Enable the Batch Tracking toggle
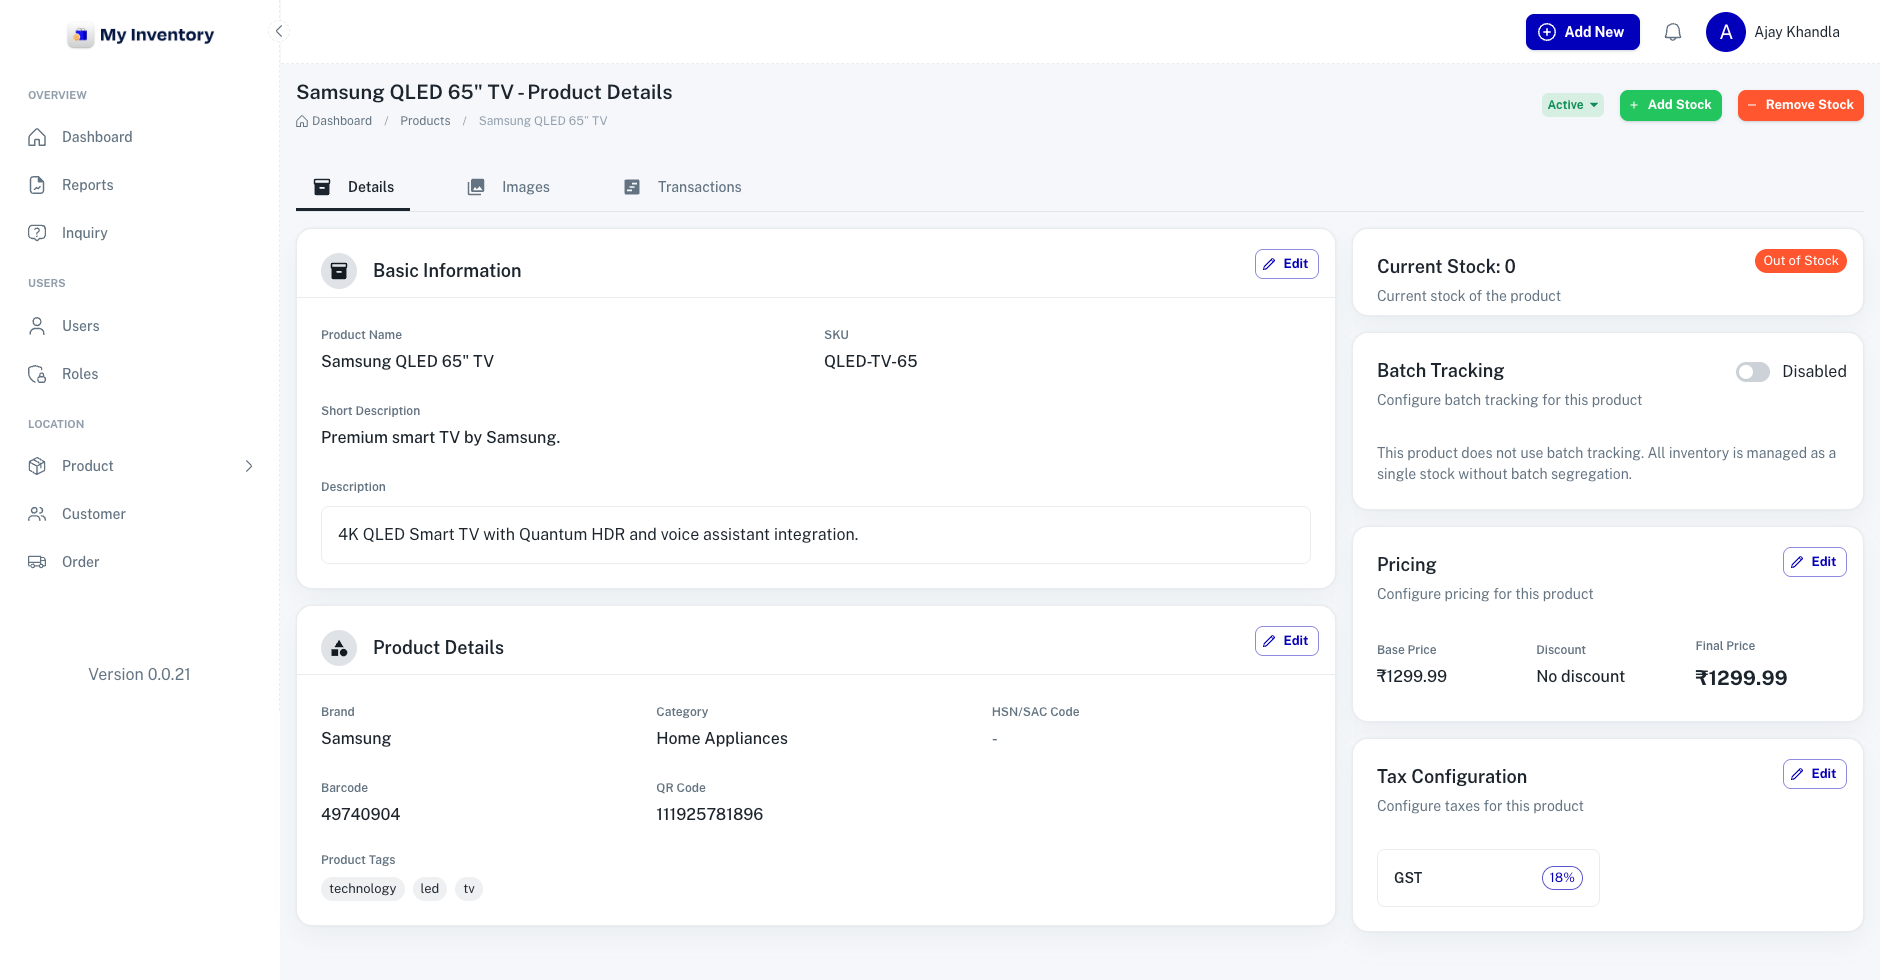This screenshot has height=980, width=1880. 1752,372
